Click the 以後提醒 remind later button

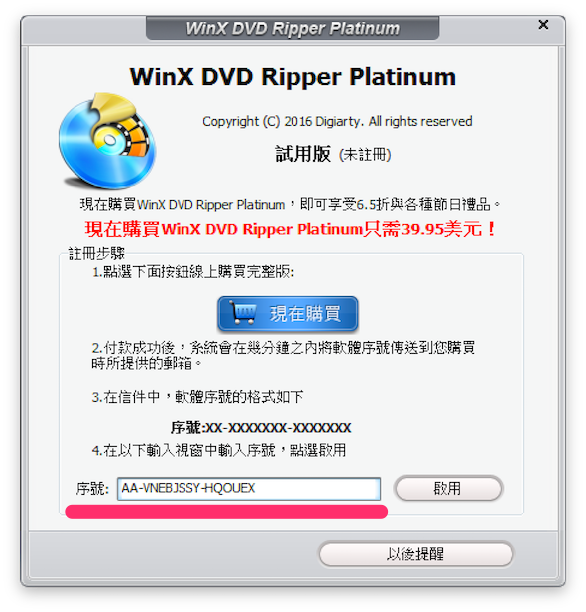tap(416, 553)
